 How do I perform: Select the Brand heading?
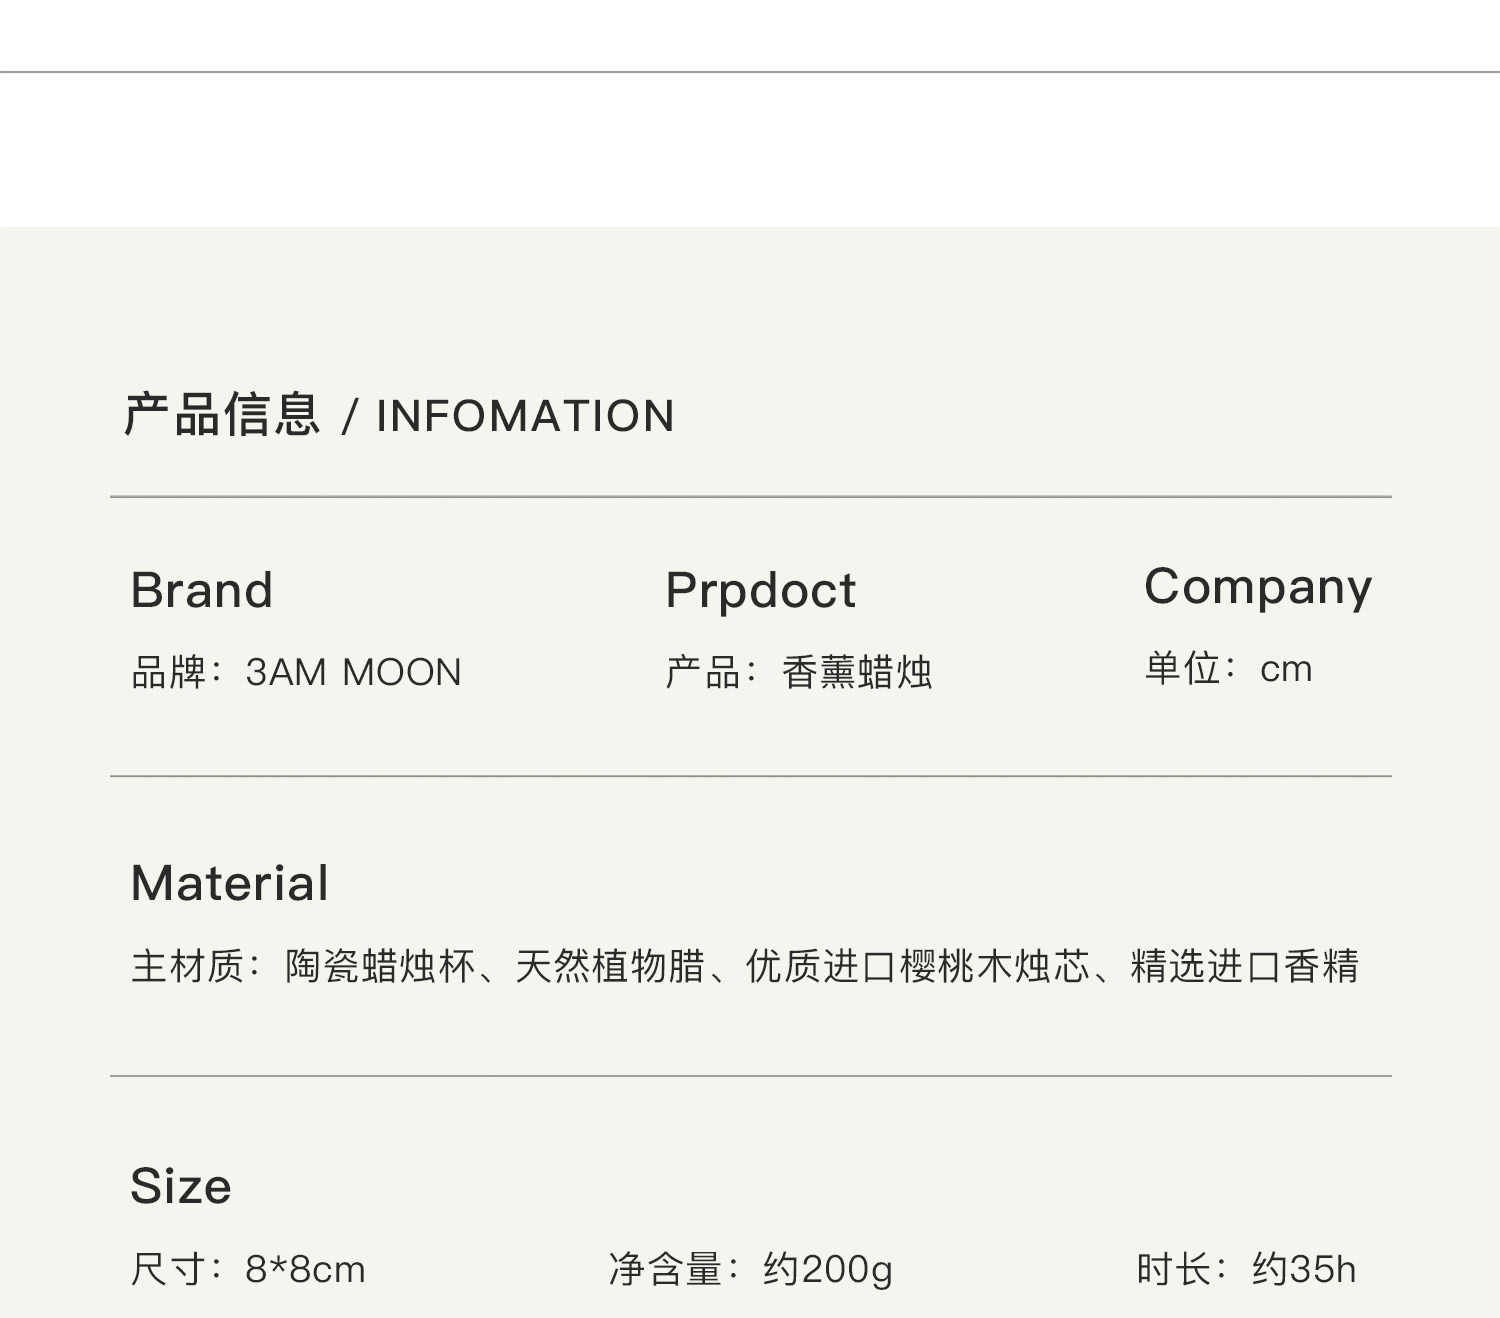pyautogui.click(x=202, y=590)
